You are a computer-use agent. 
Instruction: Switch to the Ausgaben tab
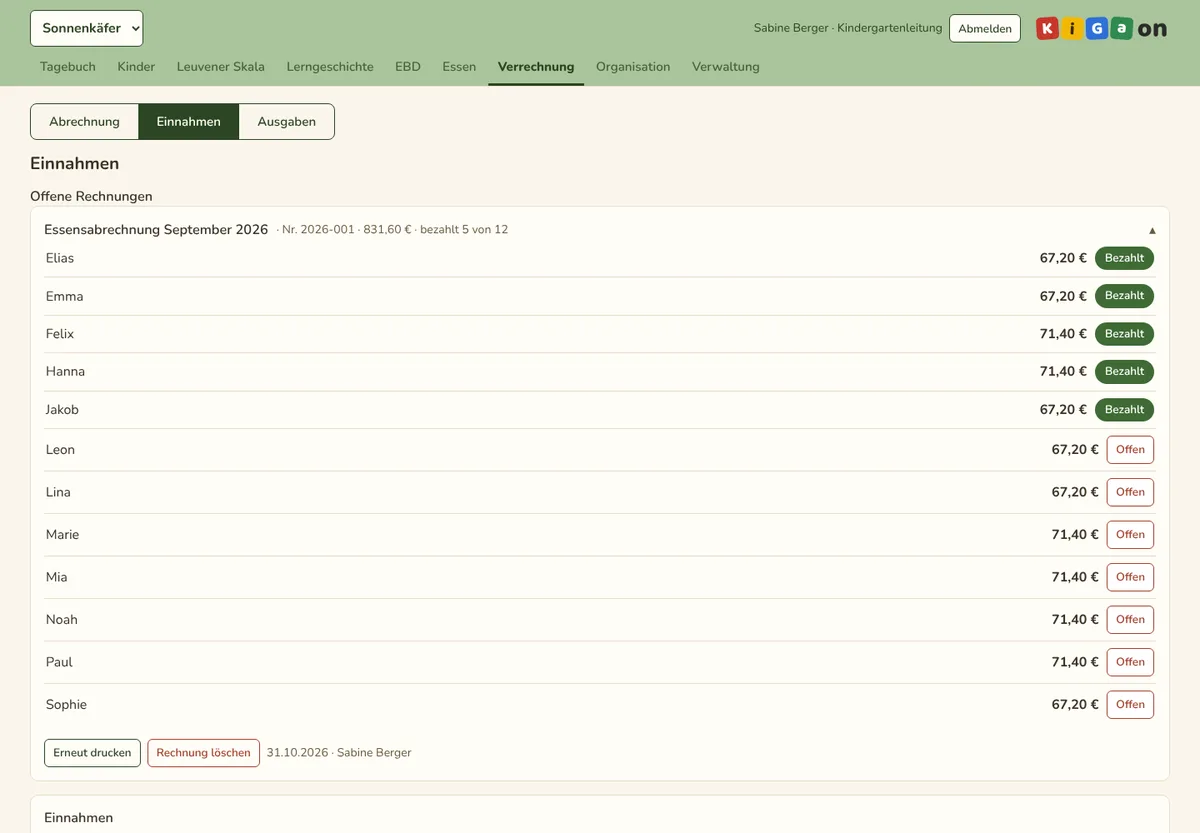click(287, 122)
